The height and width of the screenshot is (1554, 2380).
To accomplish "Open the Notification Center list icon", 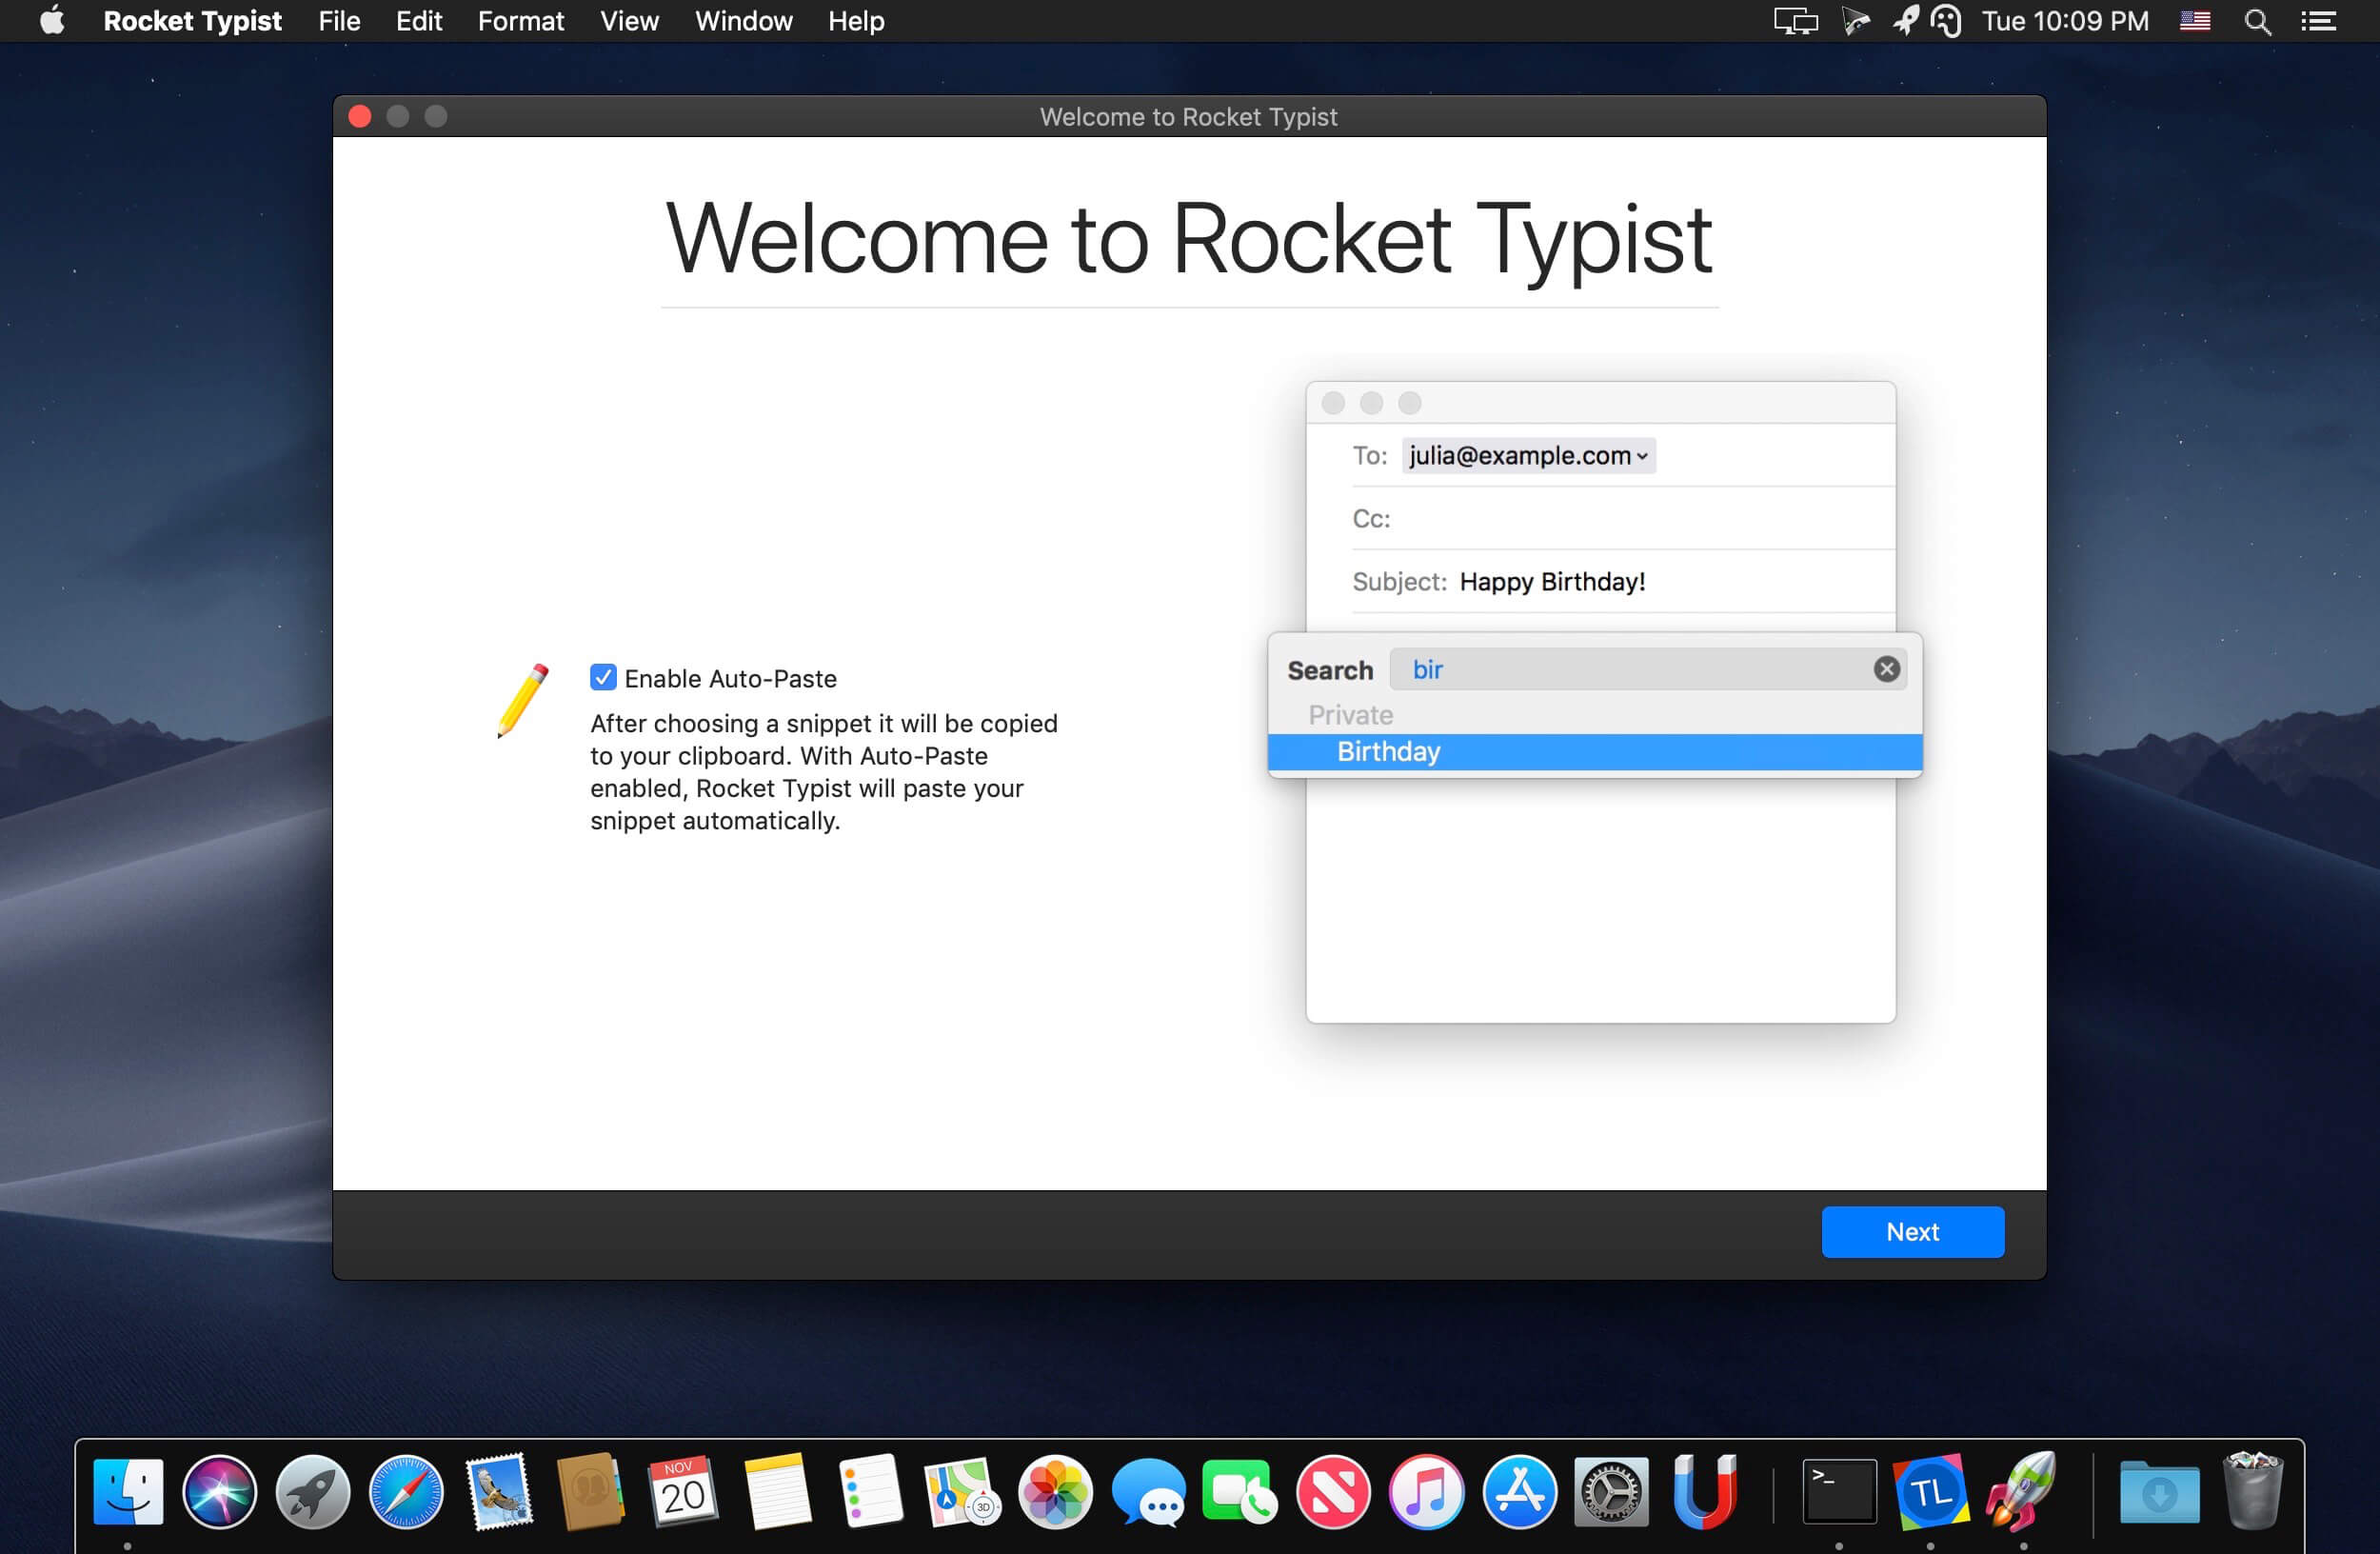I will (2318, 21).
